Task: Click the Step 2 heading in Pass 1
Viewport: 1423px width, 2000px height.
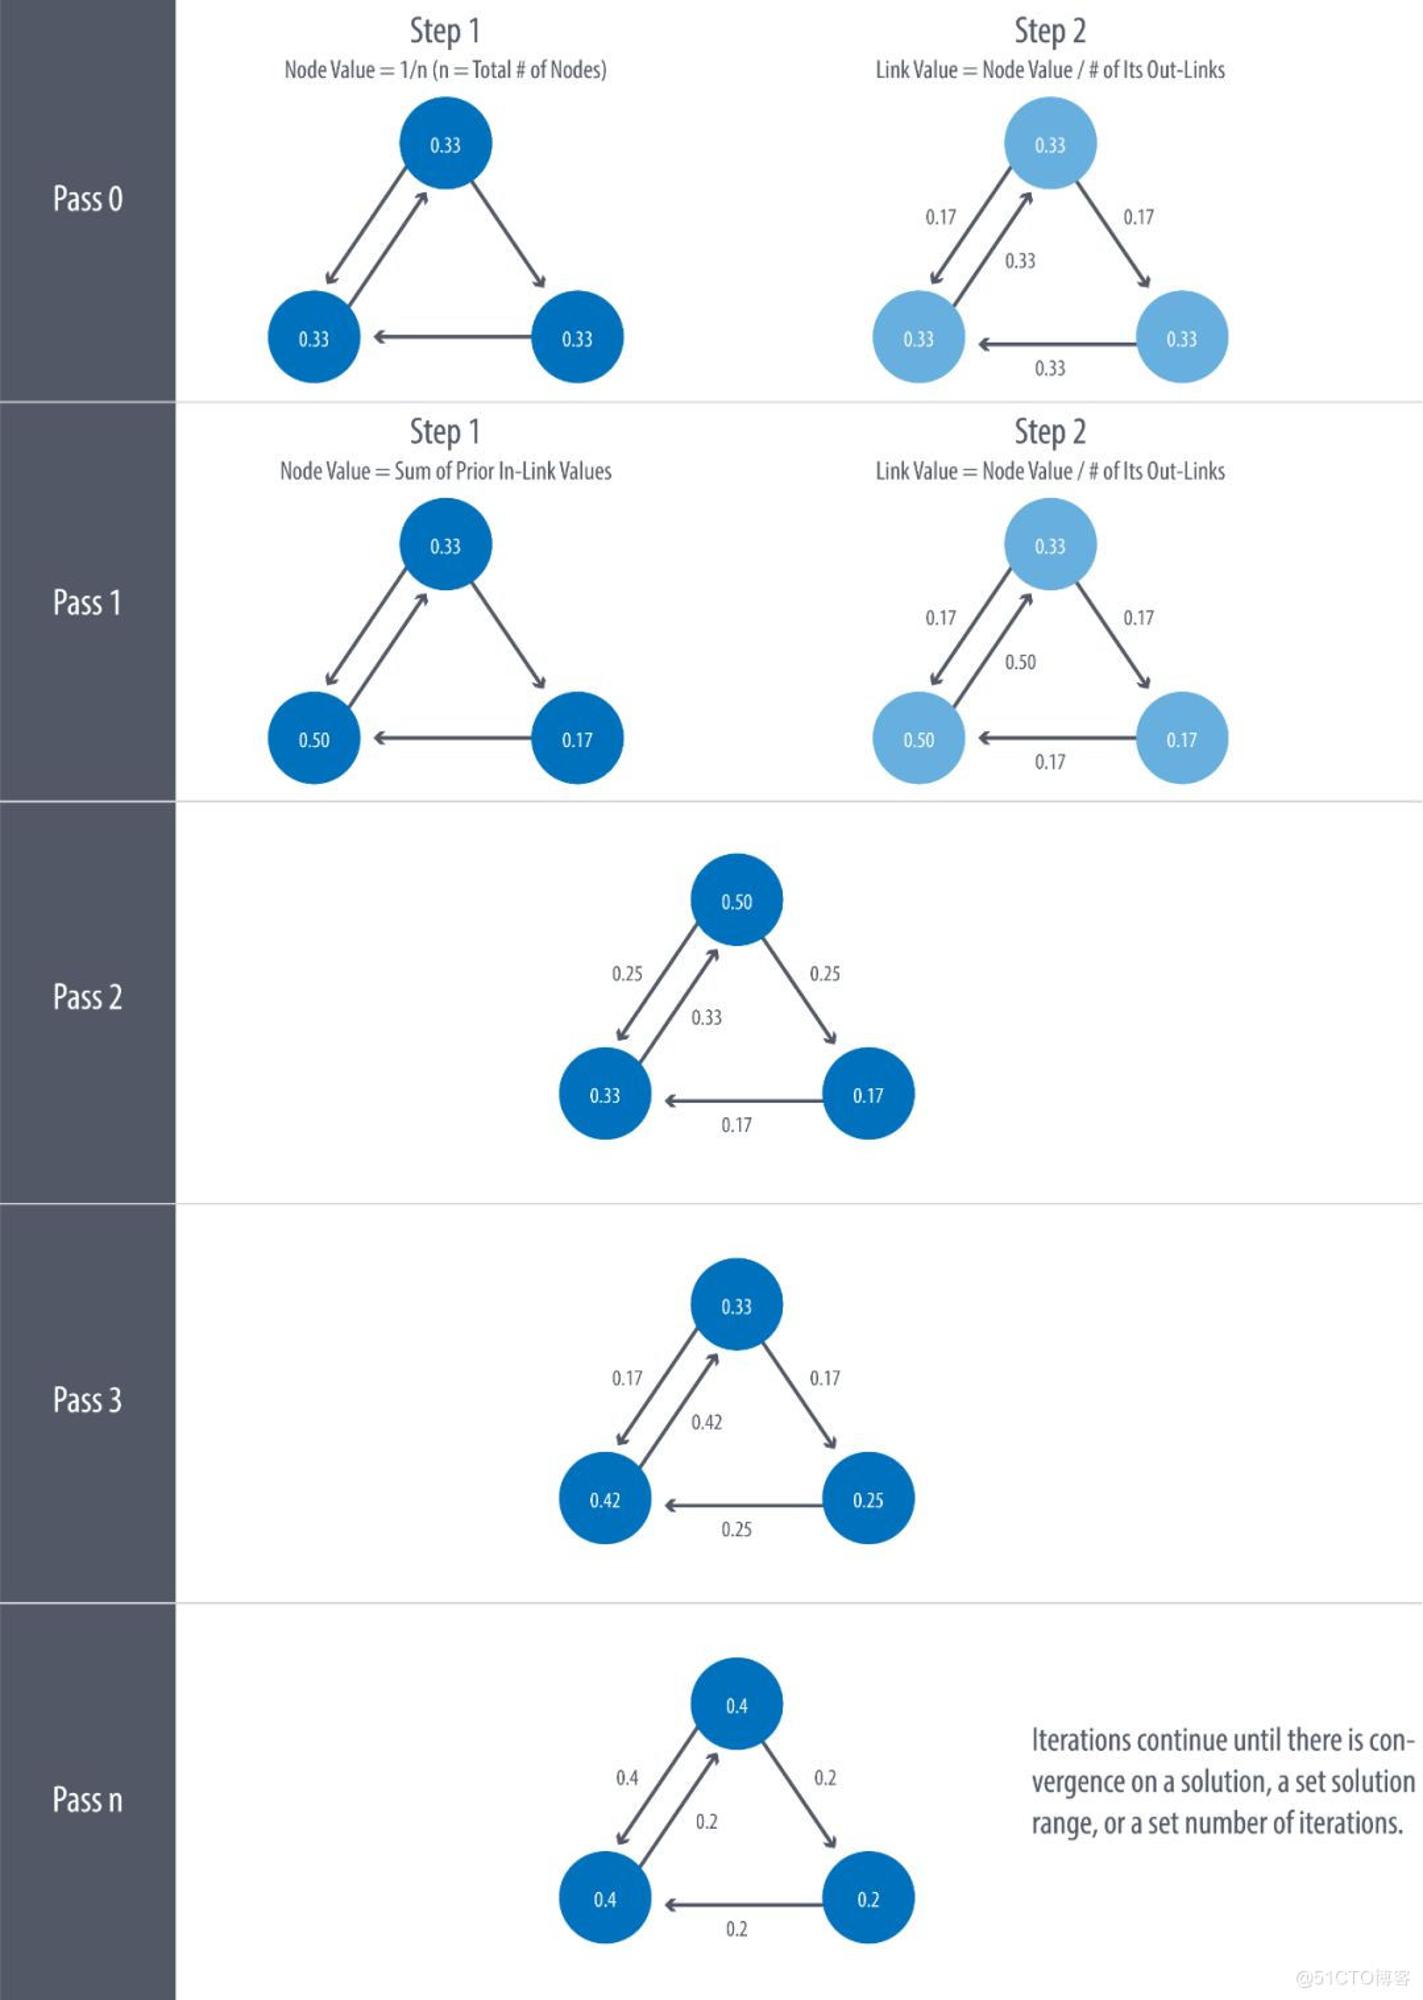Action: [x=1050, y=432]
